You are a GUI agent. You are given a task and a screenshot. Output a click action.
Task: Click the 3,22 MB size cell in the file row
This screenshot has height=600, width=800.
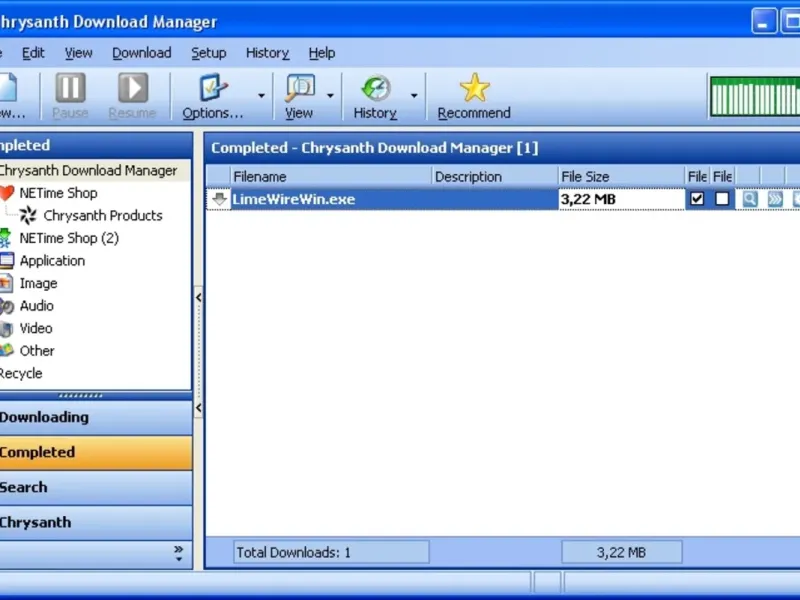coord(621,199)
